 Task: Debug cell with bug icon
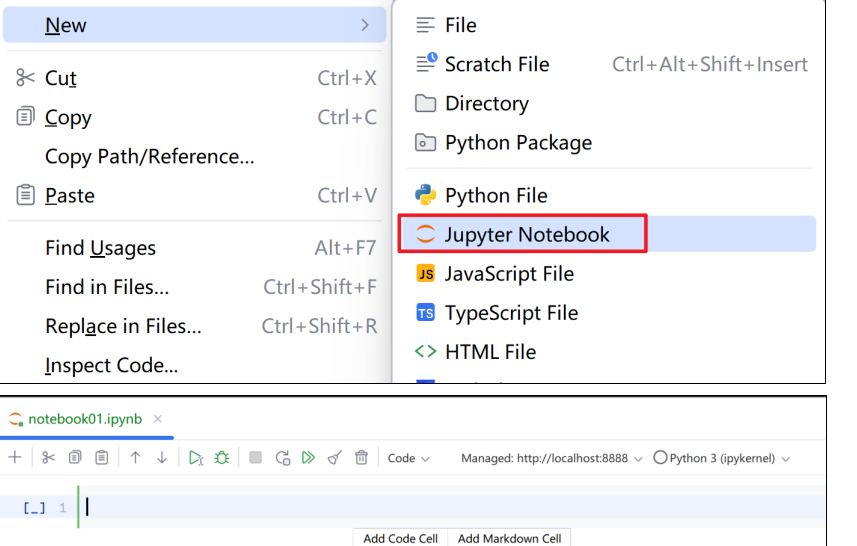222,457
